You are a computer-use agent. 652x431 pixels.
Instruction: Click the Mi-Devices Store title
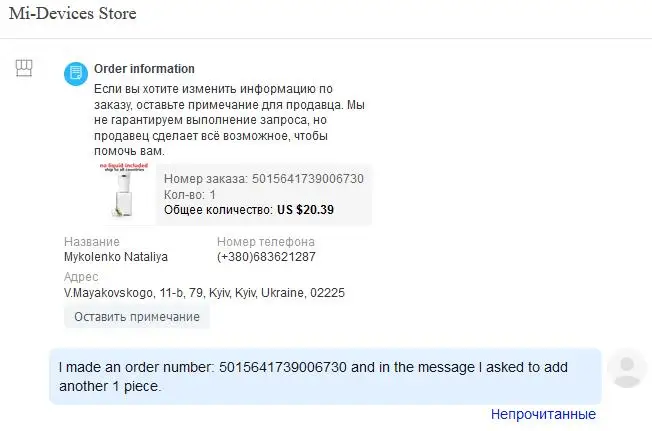click(72, 15)
